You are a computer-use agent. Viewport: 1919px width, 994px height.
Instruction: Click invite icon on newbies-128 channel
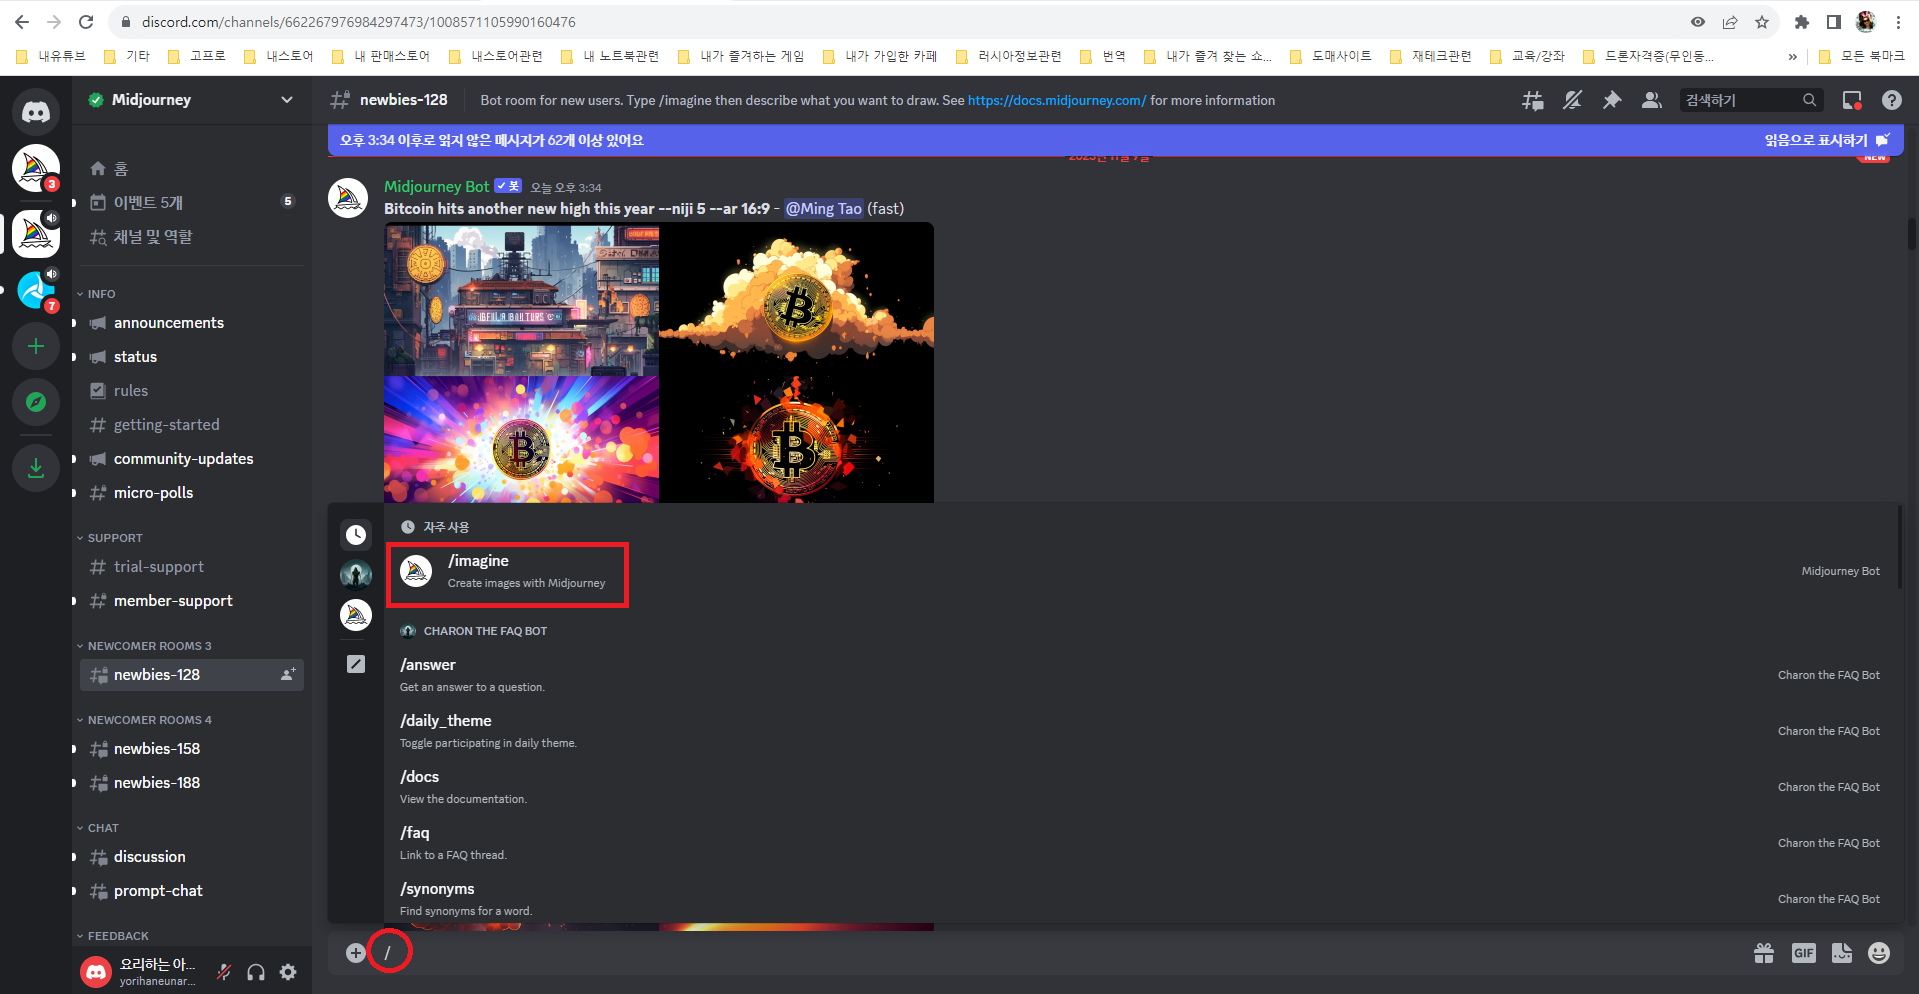(288, 675)
